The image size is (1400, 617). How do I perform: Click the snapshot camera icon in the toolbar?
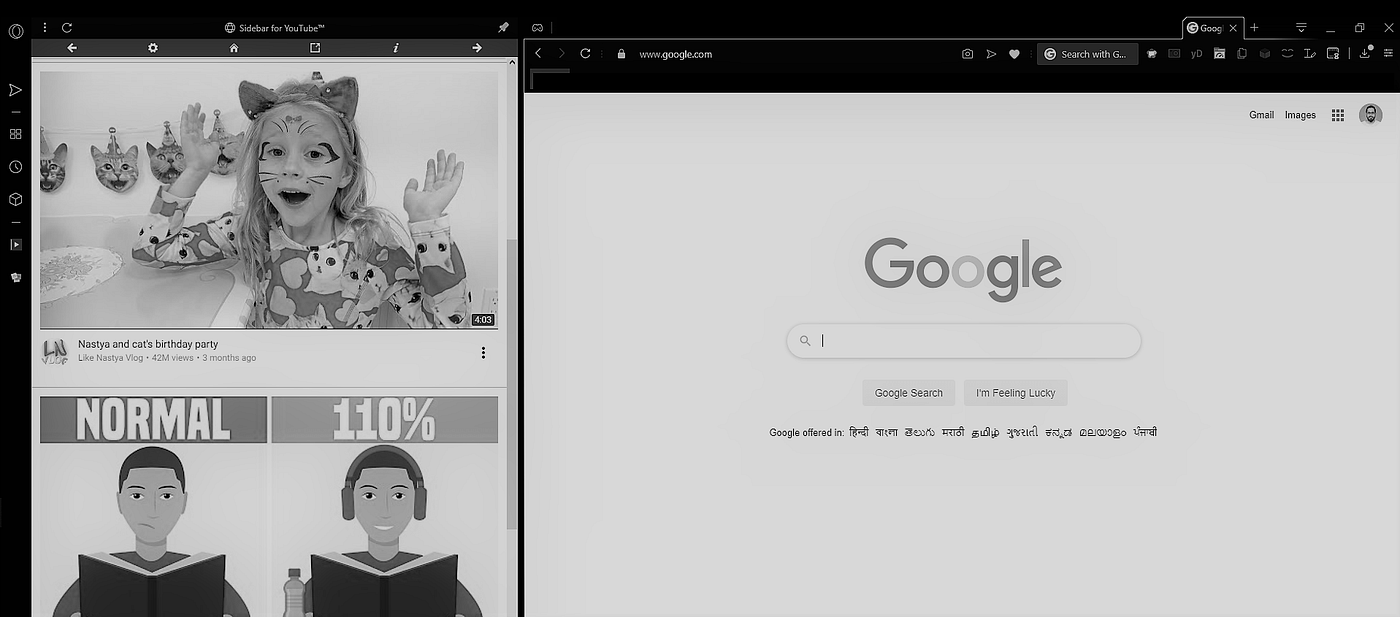click(967, 54)
